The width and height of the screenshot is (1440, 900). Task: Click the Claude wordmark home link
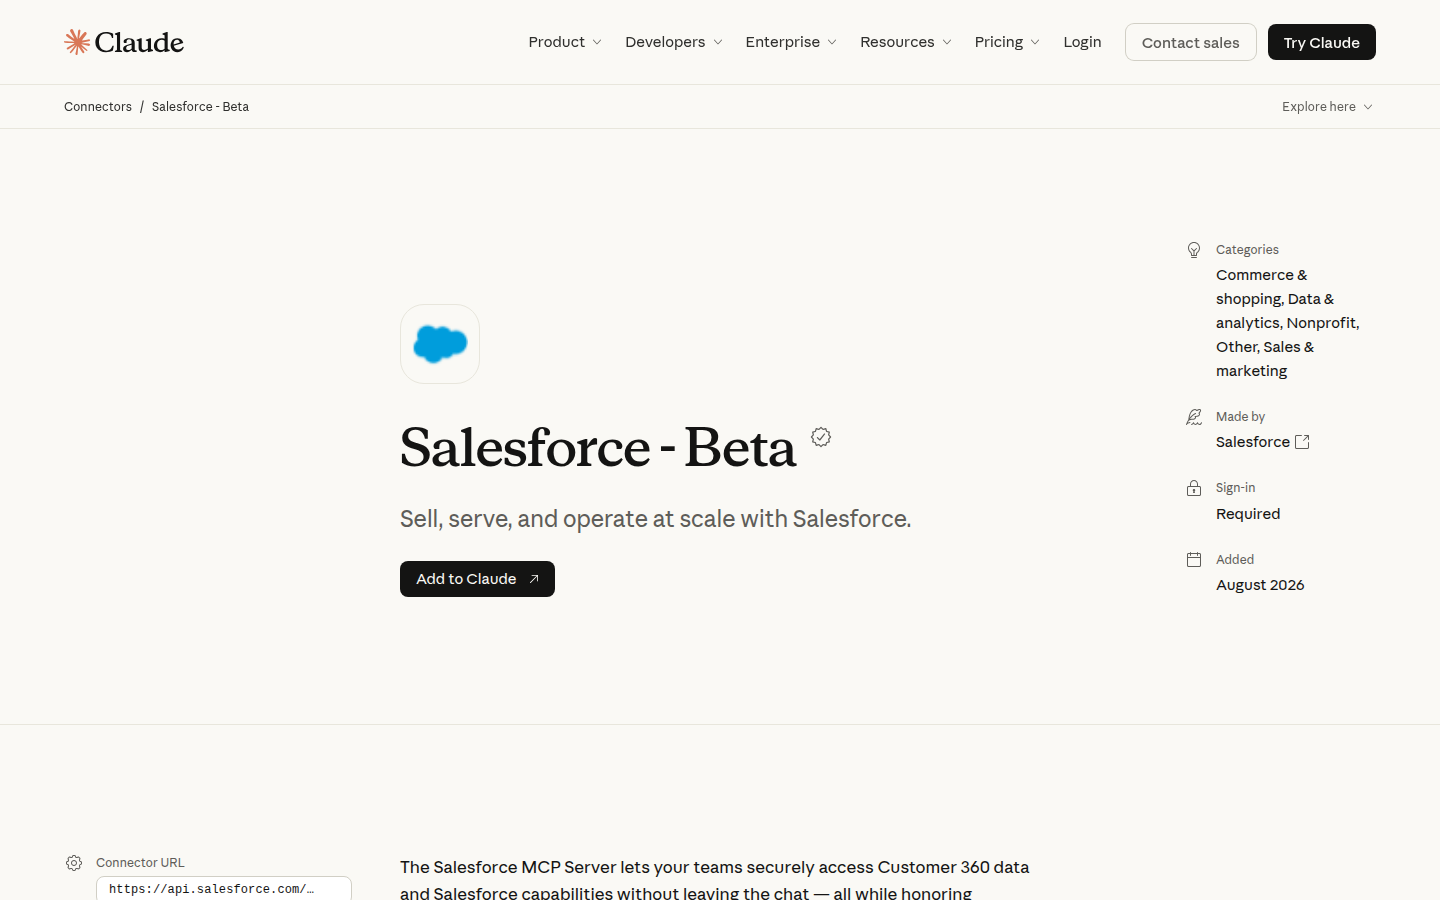pyautogui.click(x=139, y=42)
